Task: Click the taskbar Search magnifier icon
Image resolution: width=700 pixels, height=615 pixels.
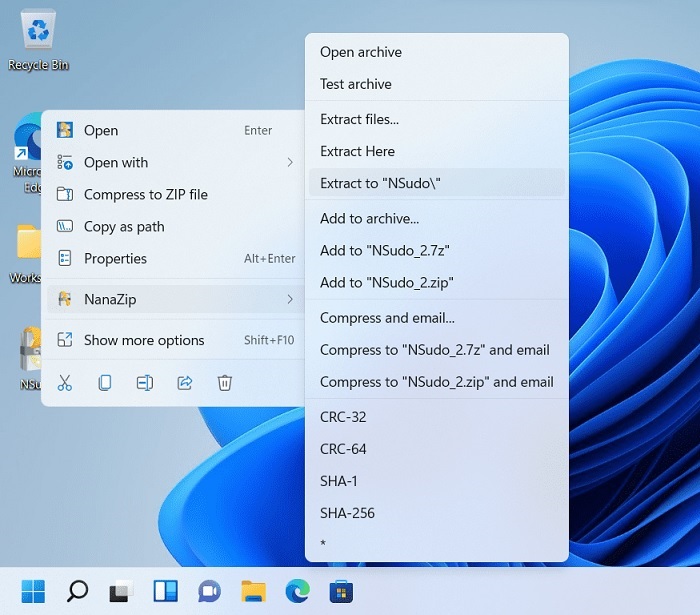Action: point(77,591)
